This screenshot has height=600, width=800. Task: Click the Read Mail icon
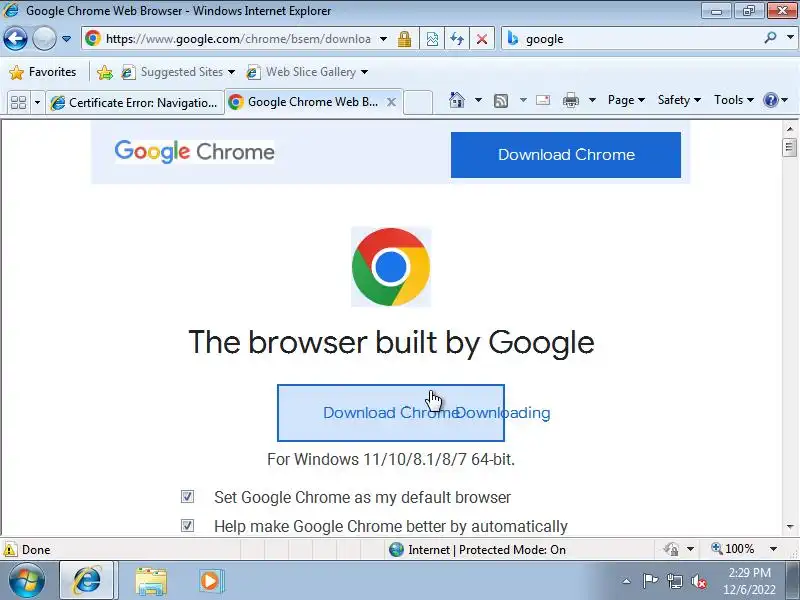(543, 100)
